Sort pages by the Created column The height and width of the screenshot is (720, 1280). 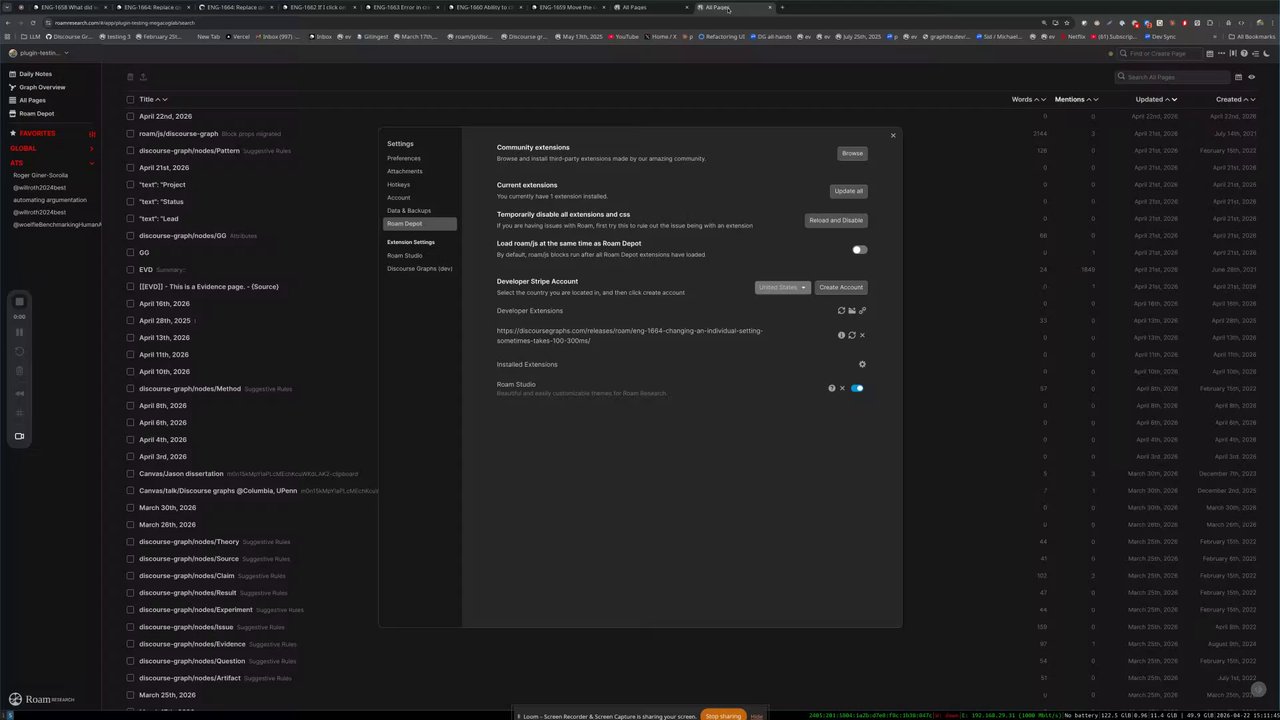(1235, 99)
